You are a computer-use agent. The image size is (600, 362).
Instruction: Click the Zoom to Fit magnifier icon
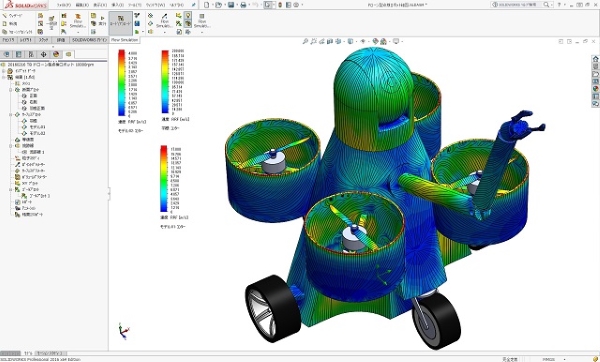coord(305,41)
